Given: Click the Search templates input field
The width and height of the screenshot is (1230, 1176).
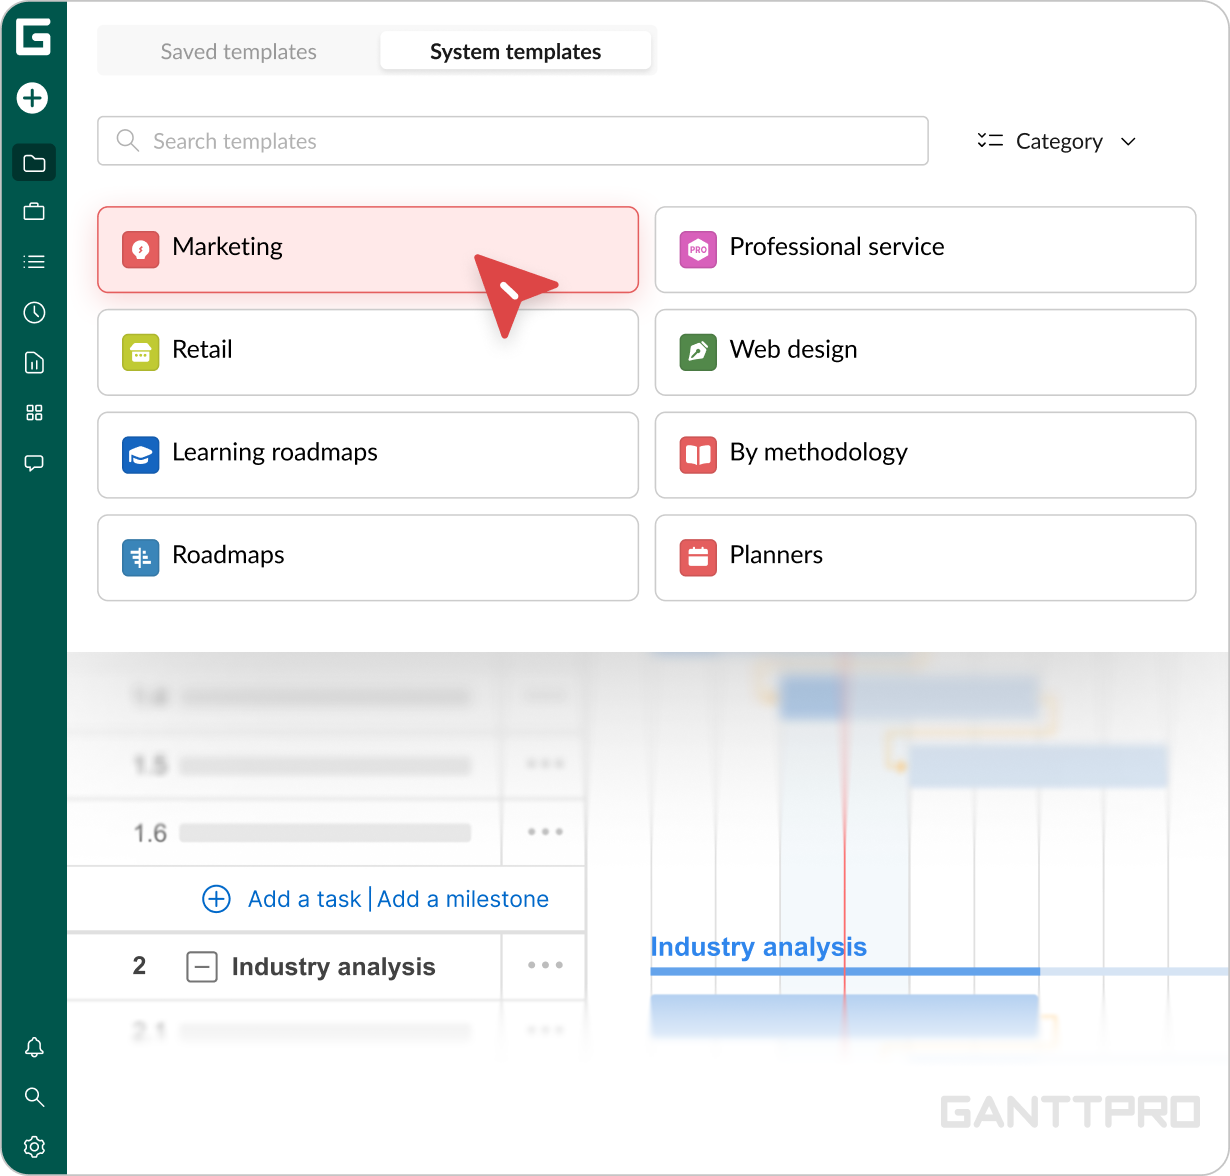Looking at the screenshot, I should point(512,141).
